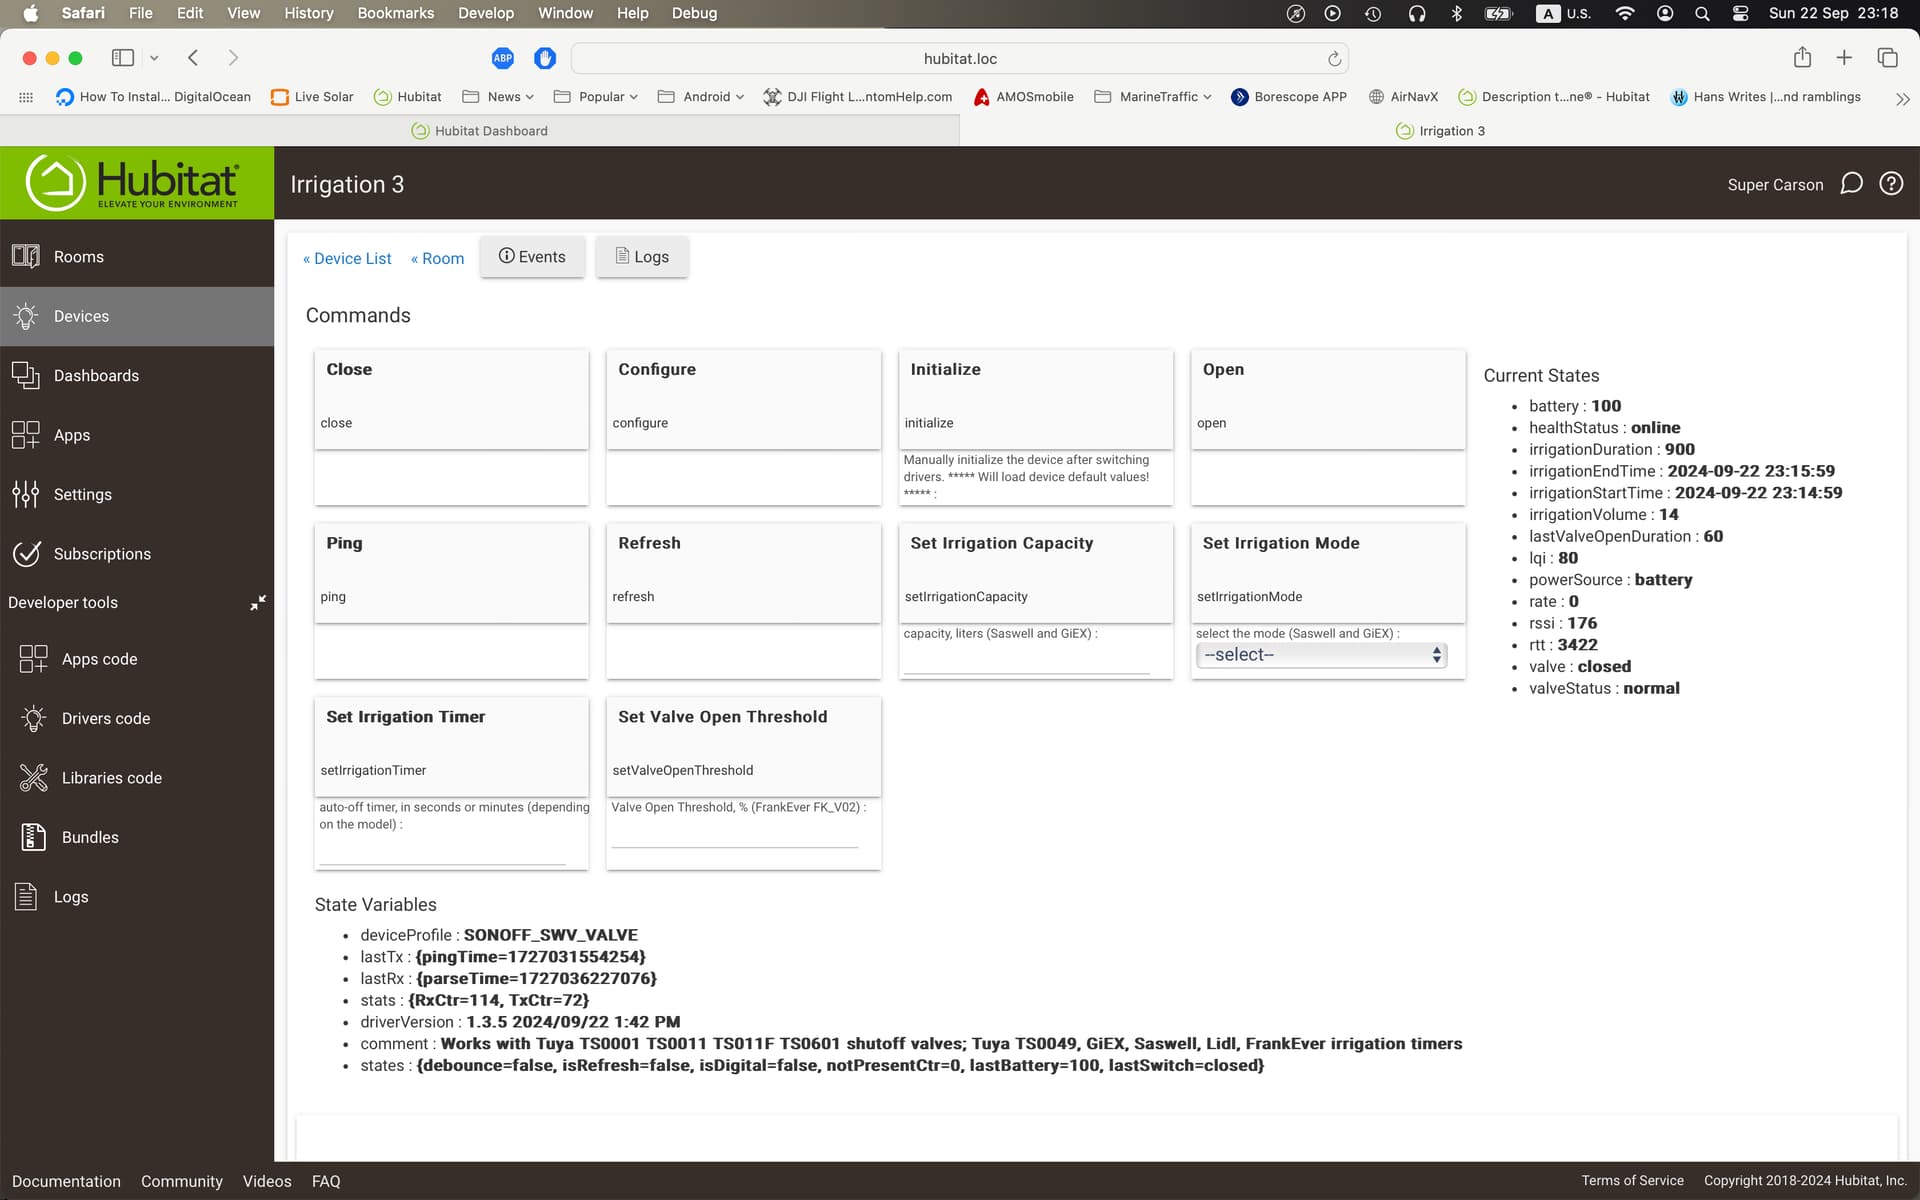
Task: Show bookmarks grid icon
Action: pos(26,97)
